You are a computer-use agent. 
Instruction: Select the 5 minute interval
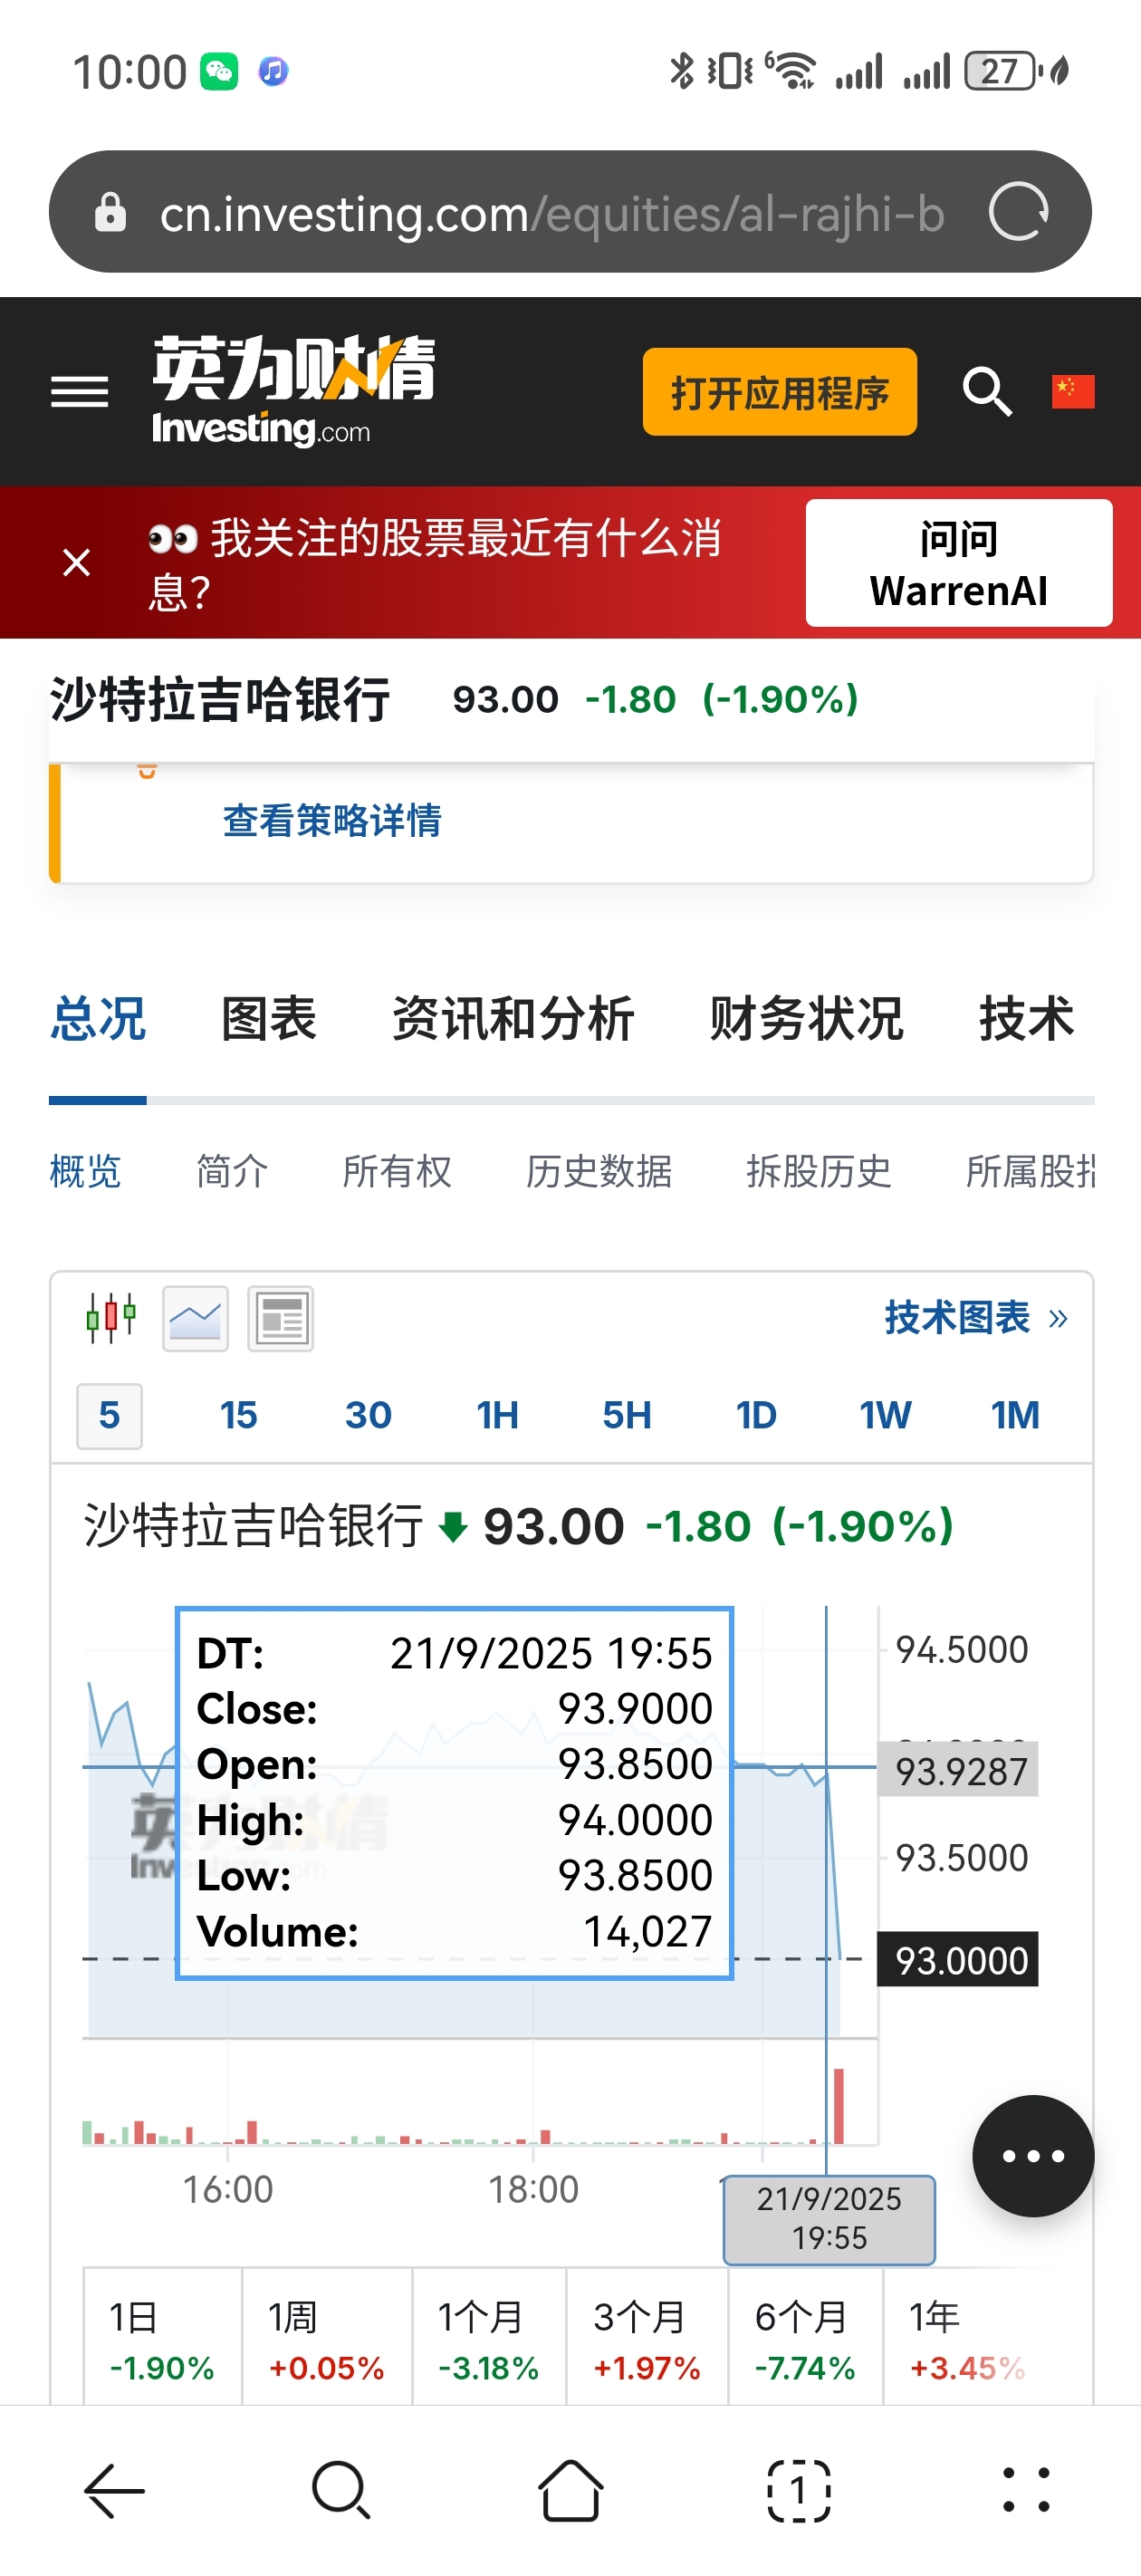point(109,1416)
